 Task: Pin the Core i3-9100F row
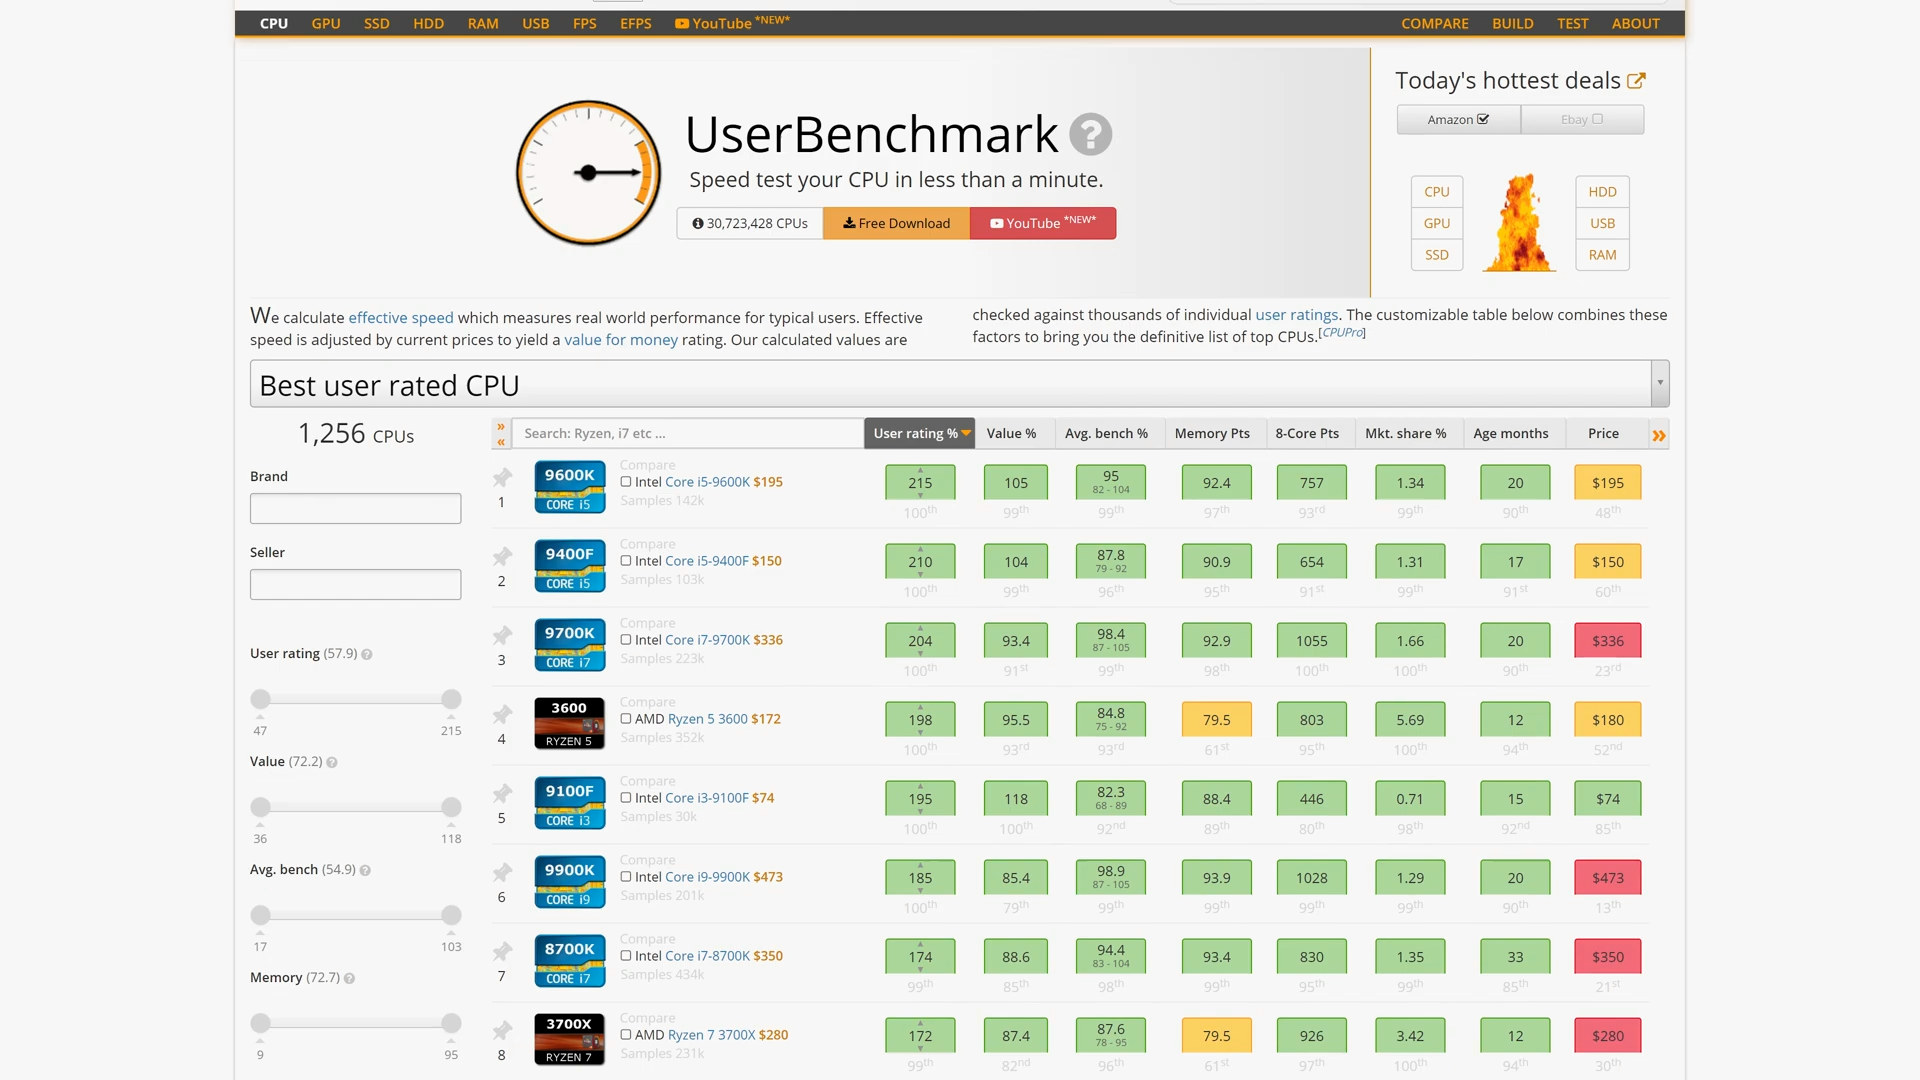tap(502, 793)
